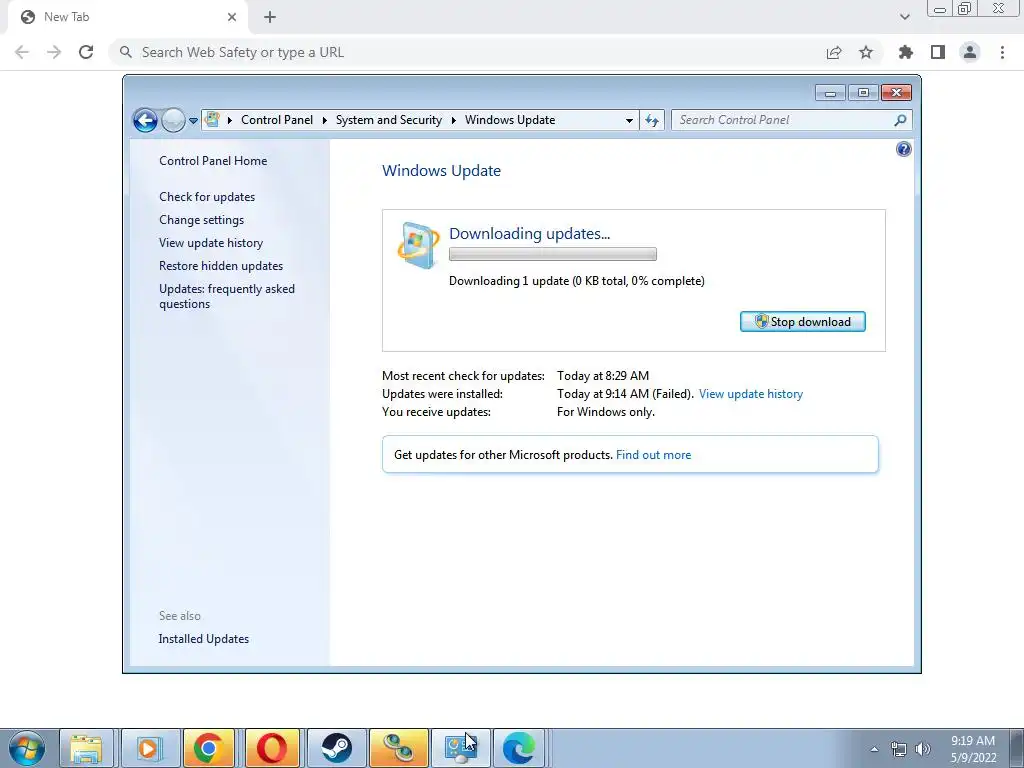Open the recent pages dropdown arrow
This screenshot has width=1024, height=768.
point(193,121)
